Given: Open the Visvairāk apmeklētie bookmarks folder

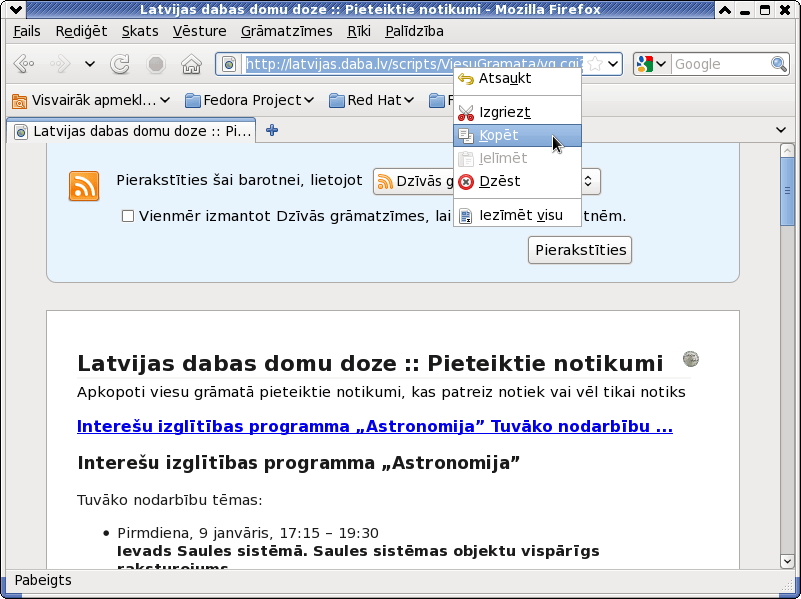Looking at the screenshot, I should coord(91,100).
